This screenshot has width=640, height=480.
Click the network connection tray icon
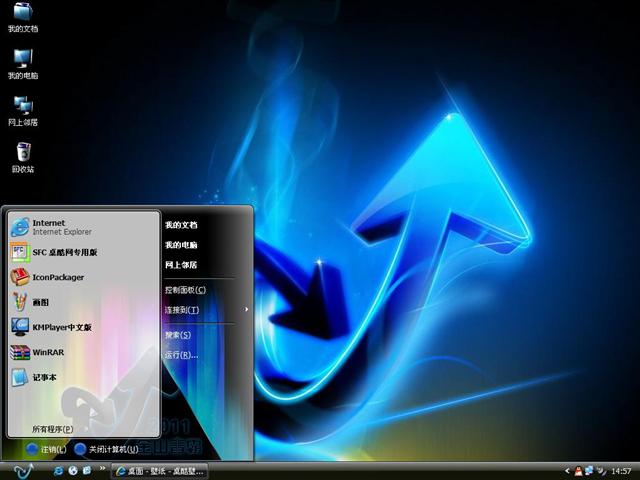[589, 471]
